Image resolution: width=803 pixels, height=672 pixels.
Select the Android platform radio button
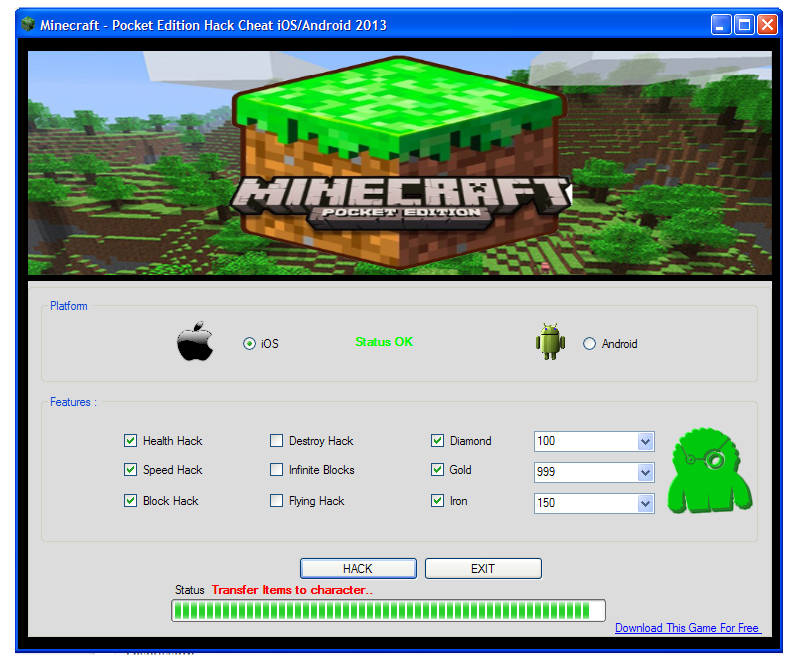589,344
